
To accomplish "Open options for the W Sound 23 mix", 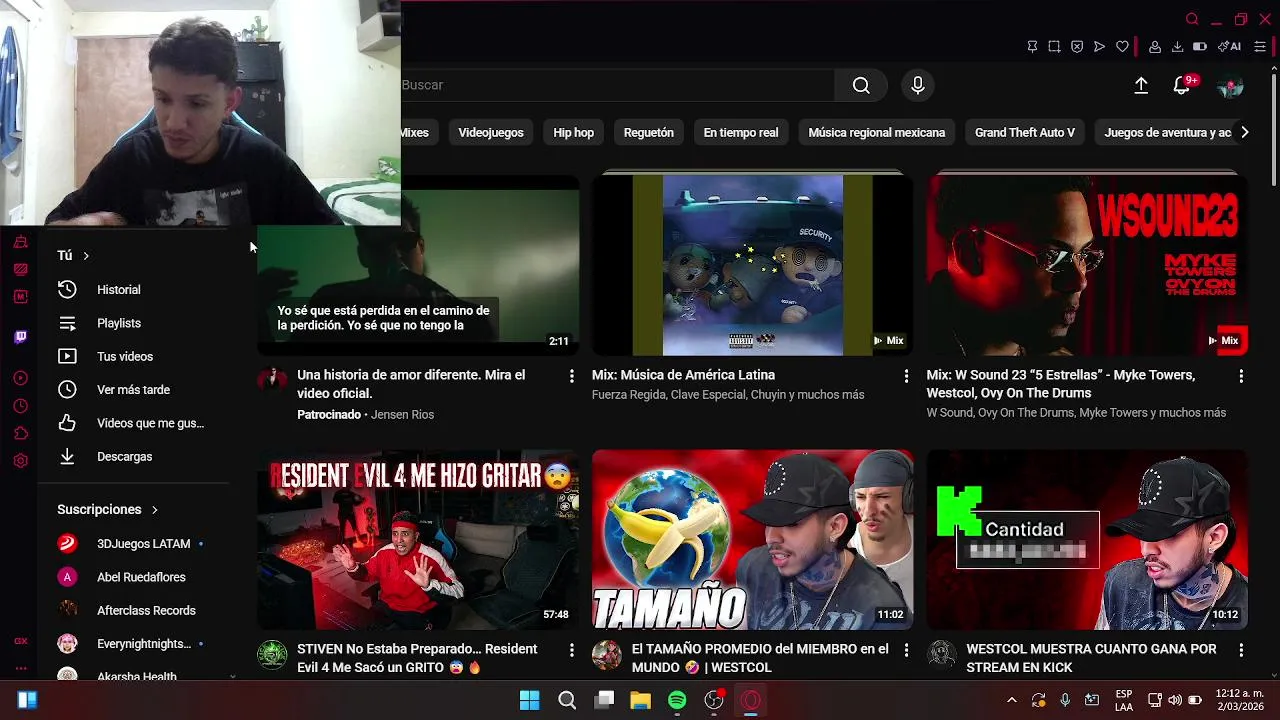I will pos(1241,376).
